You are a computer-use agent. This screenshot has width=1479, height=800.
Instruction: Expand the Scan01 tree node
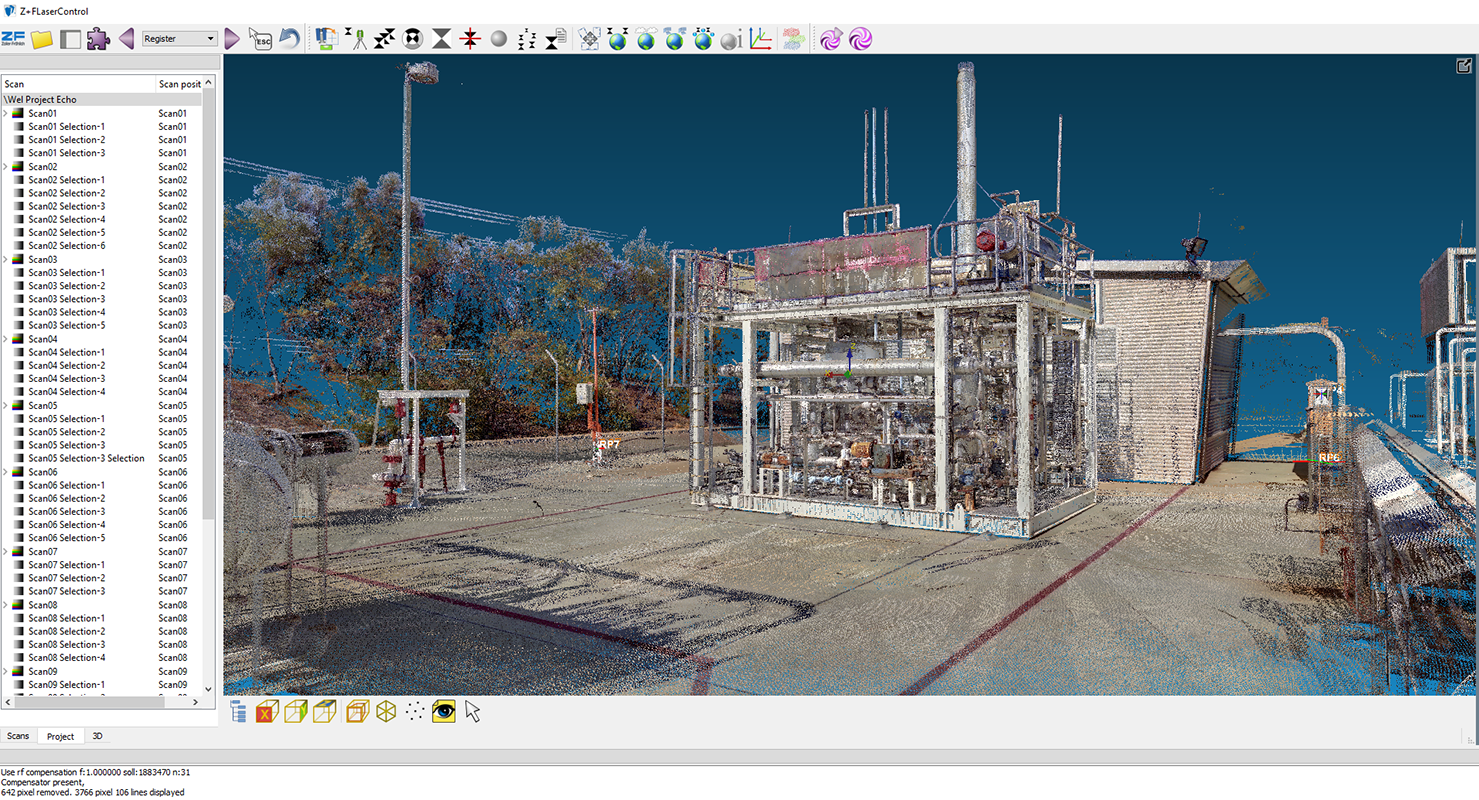(5, 114)
